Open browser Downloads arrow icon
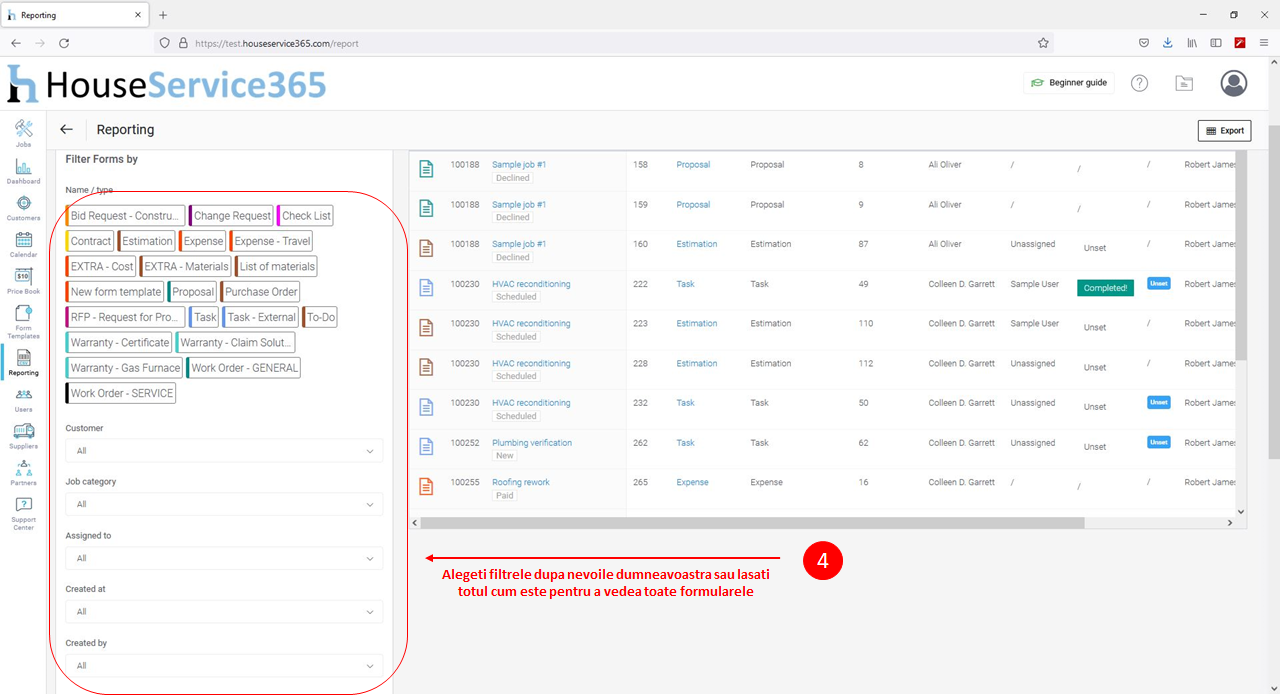This screenshot has width=1280, height=695. point(1167,43)
